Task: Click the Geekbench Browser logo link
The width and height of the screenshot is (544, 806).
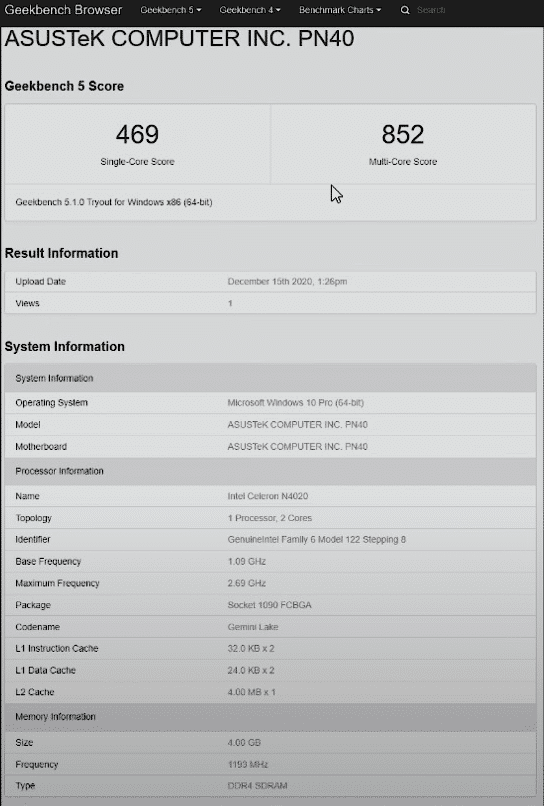Action: point(63,10)
